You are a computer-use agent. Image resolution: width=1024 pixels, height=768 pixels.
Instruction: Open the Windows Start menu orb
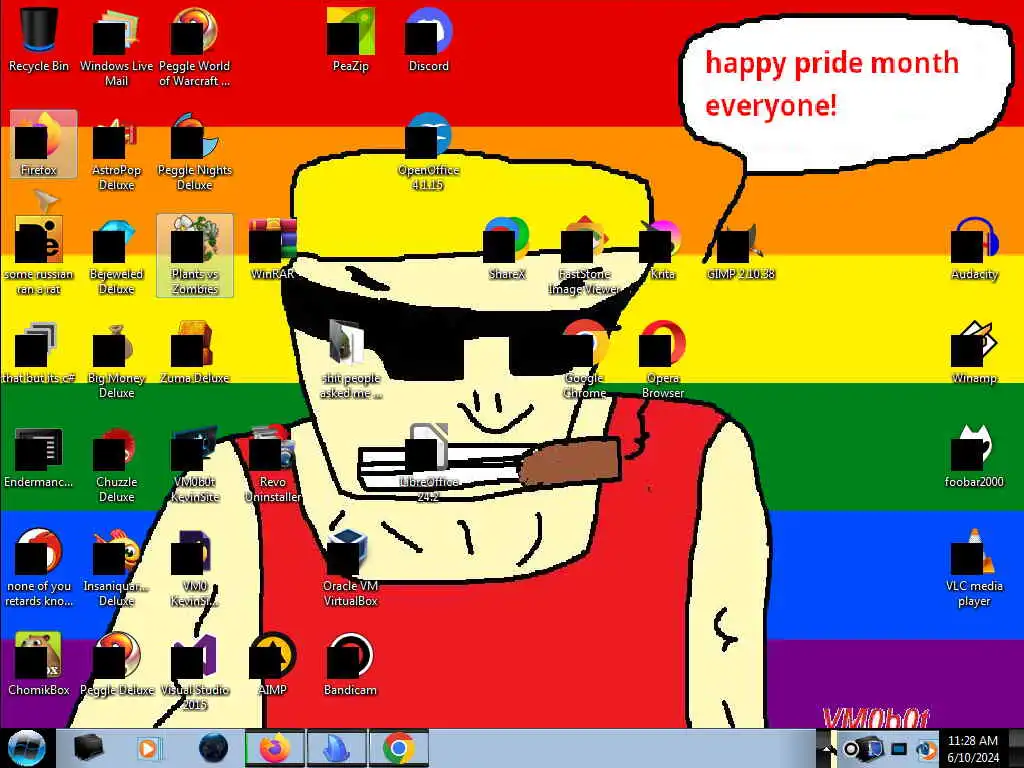(x=26, y=748)
